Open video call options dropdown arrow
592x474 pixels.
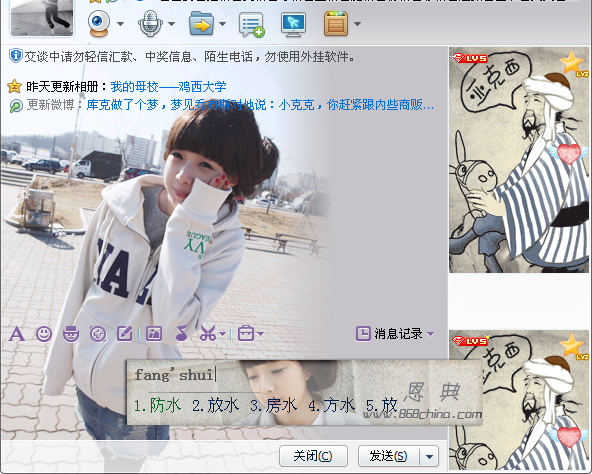[120, 24]
